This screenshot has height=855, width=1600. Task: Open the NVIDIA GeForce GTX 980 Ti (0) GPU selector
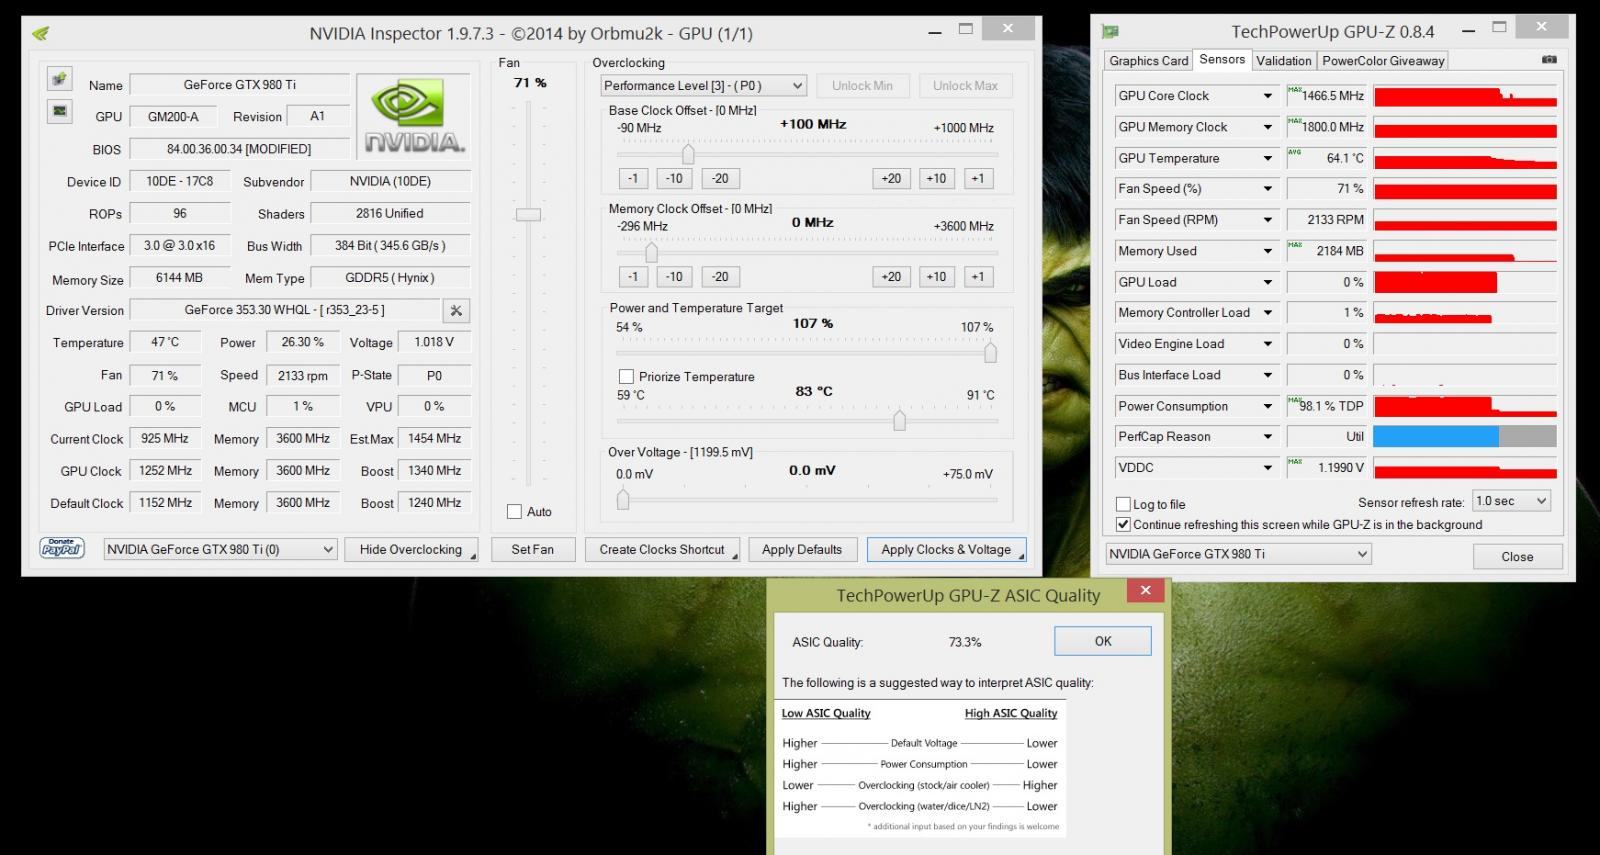[220, 549]
